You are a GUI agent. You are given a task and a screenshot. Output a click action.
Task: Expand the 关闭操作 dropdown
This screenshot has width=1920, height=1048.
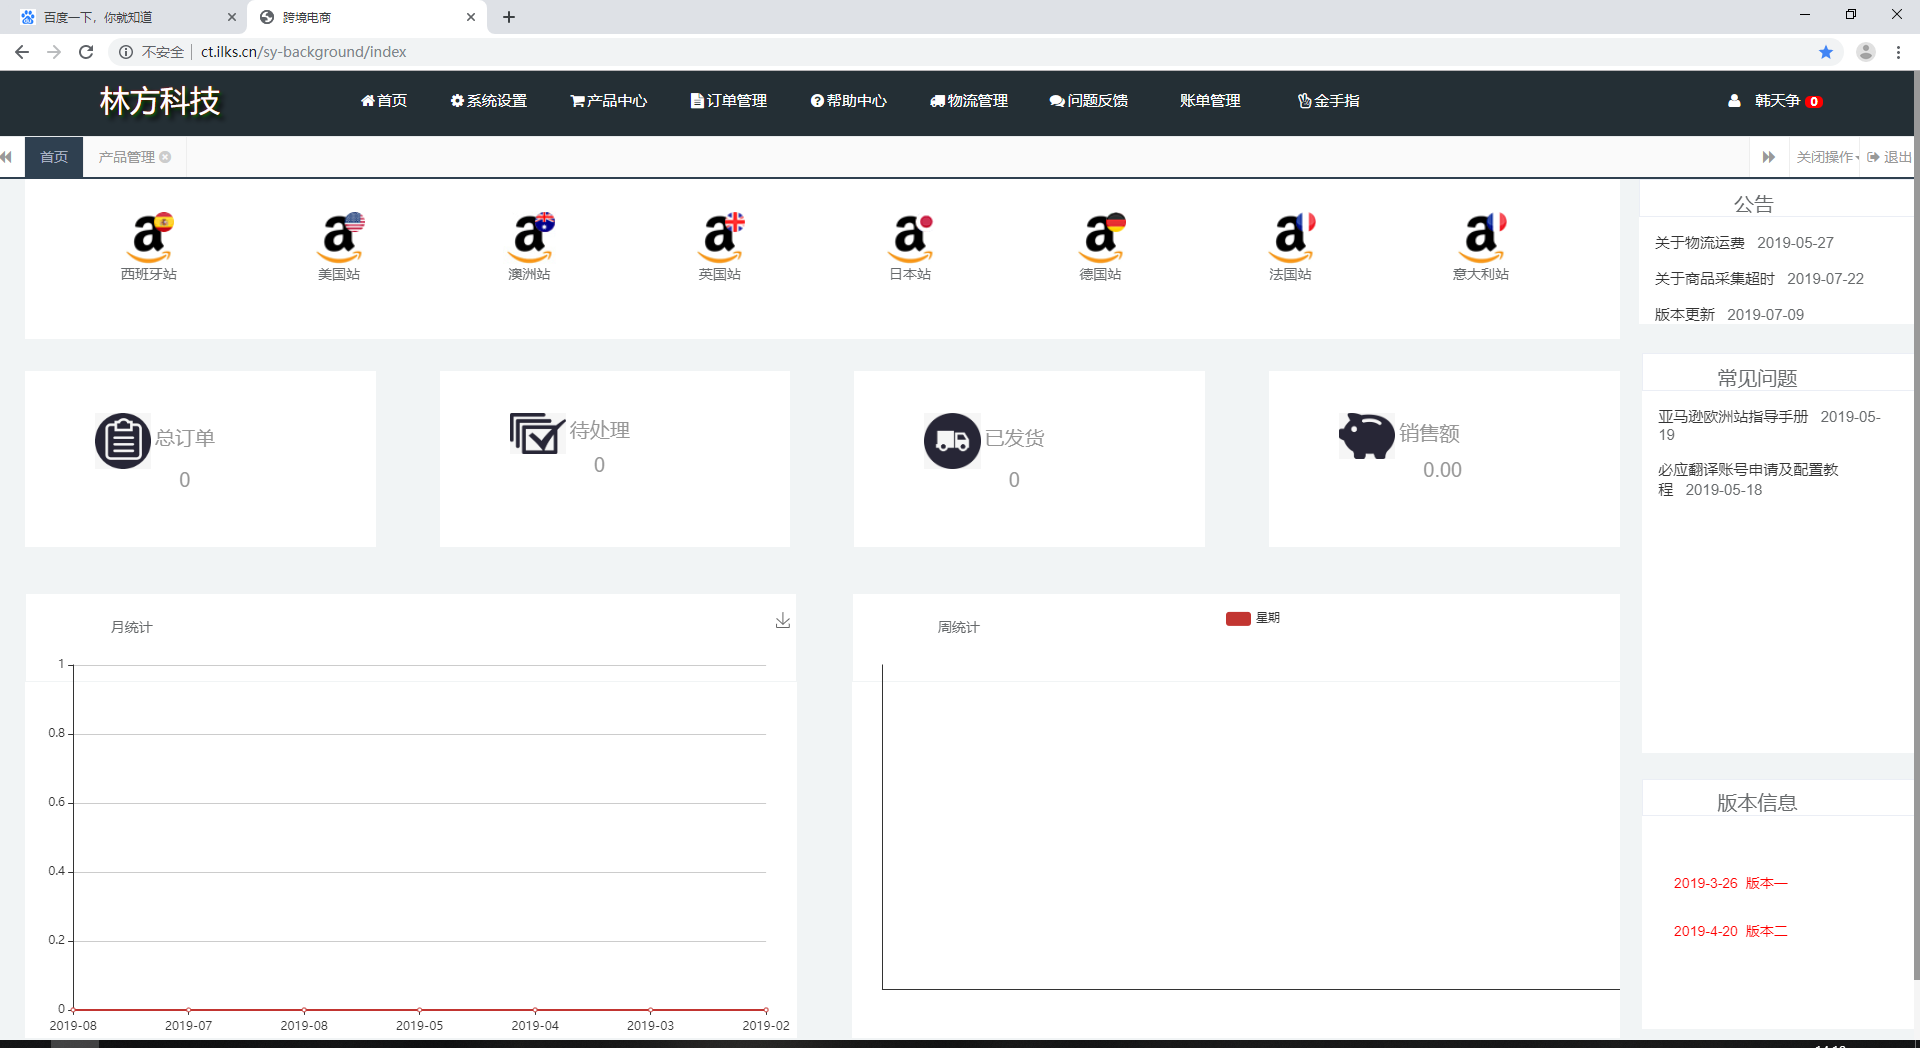click(1827, 157)
